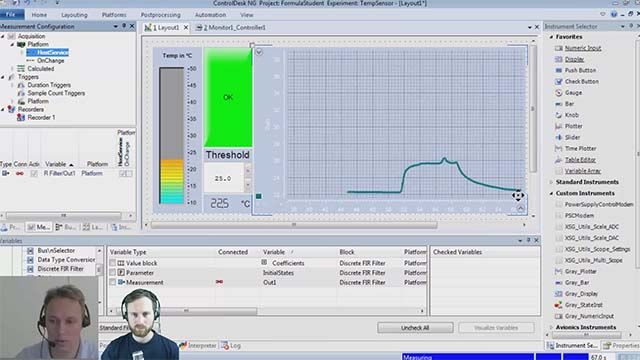Viewport: 640px width, 360px height.
Task: Collapse the Custom Instruments group
Action: 551,193
